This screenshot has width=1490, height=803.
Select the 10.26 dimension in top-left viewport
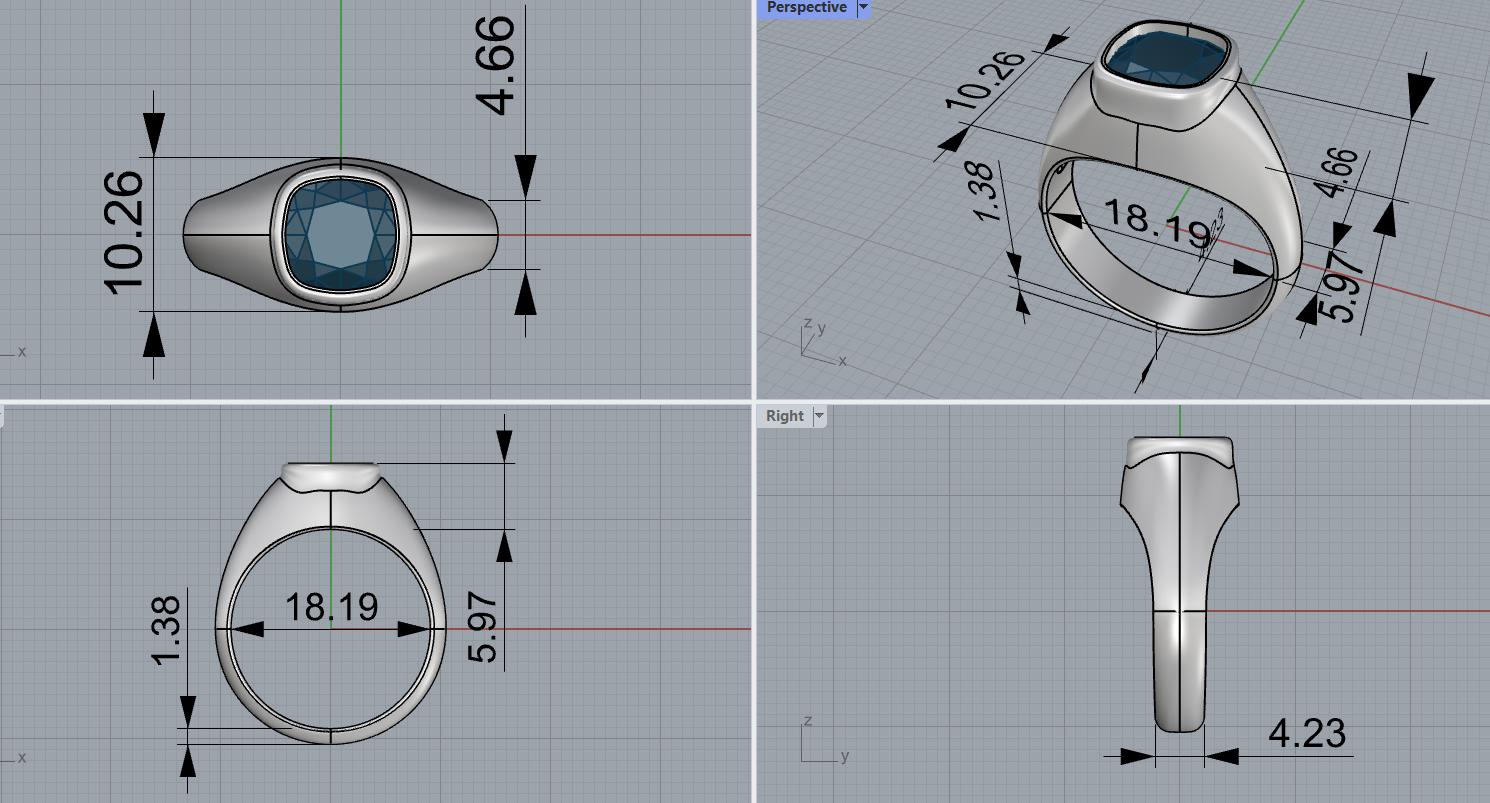[x=124, y=233]
